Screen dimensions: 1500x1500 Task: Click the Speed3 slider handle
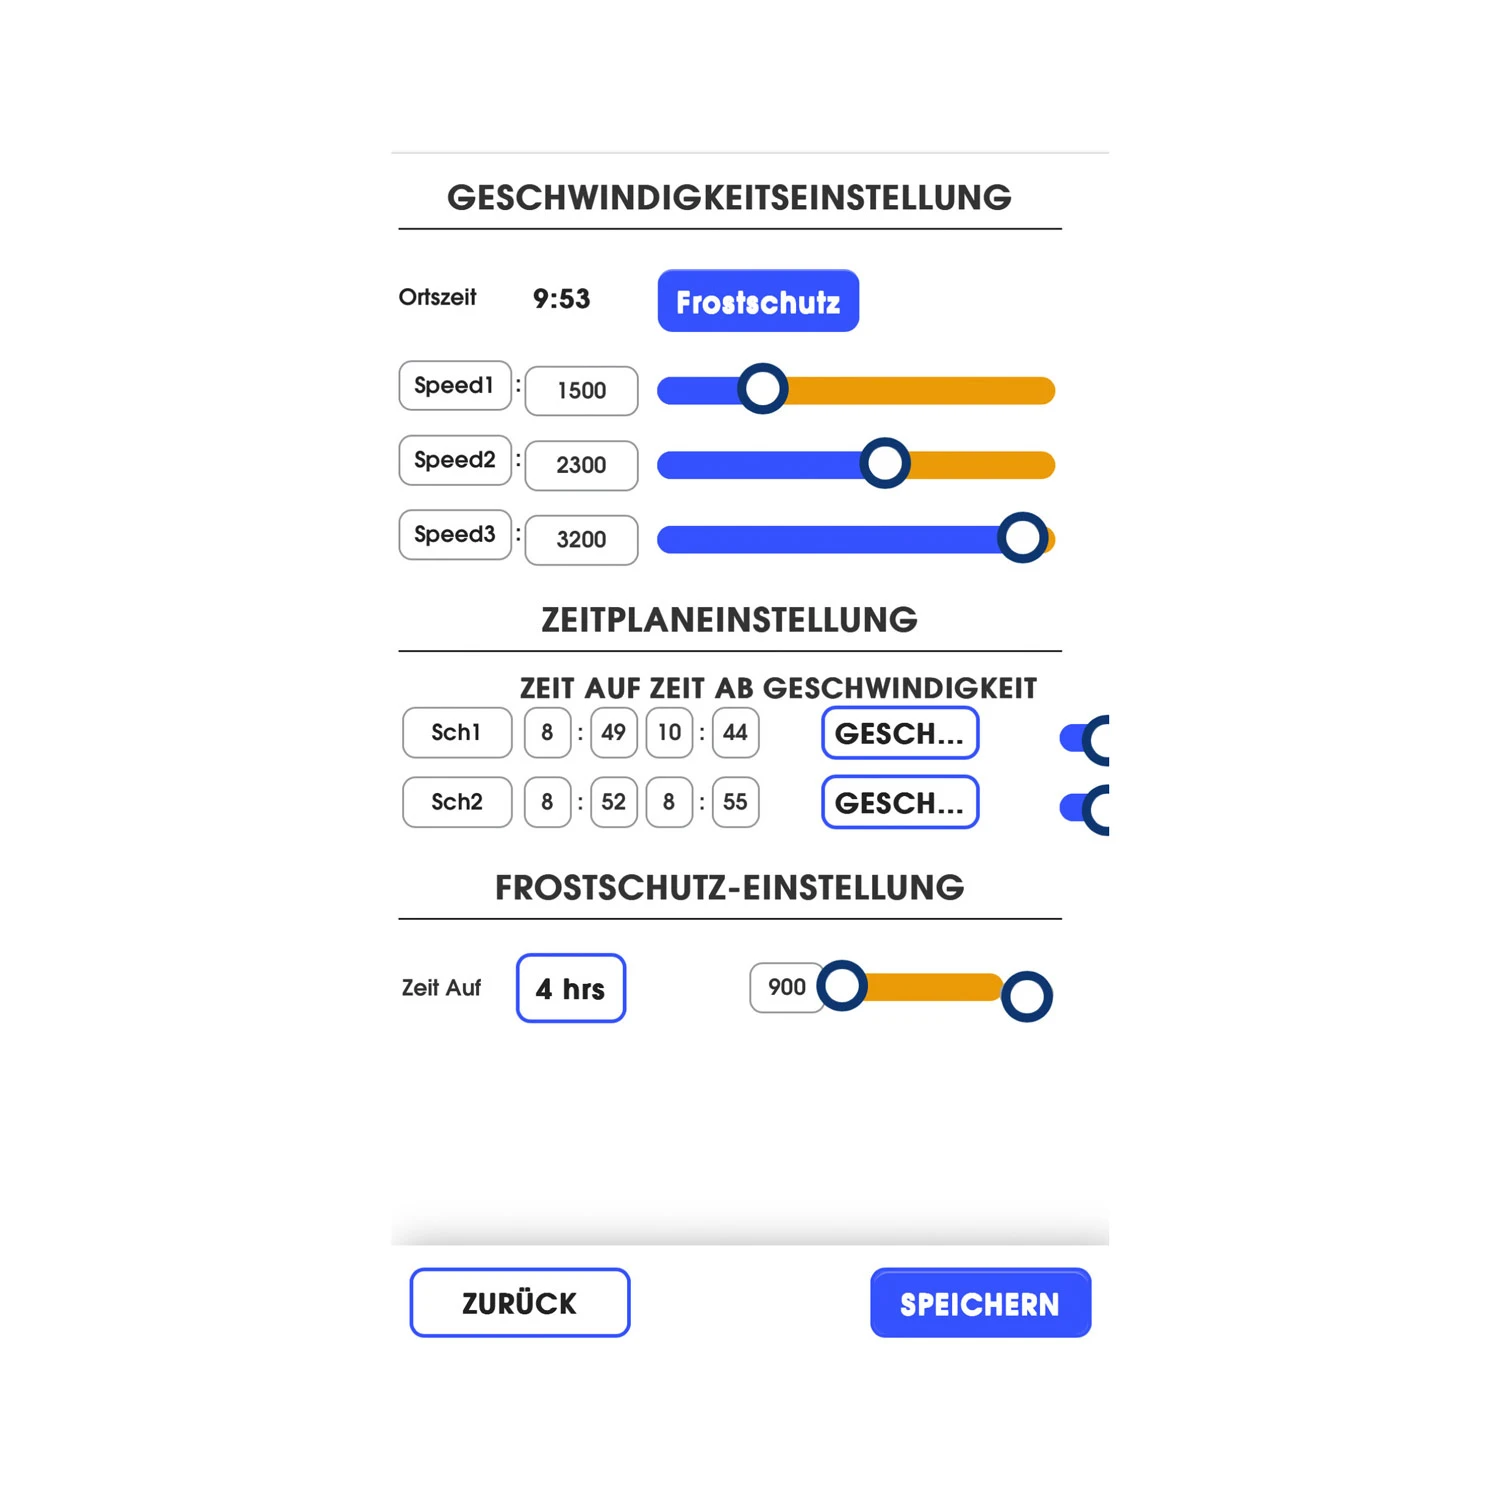[x=1022, y=538]
